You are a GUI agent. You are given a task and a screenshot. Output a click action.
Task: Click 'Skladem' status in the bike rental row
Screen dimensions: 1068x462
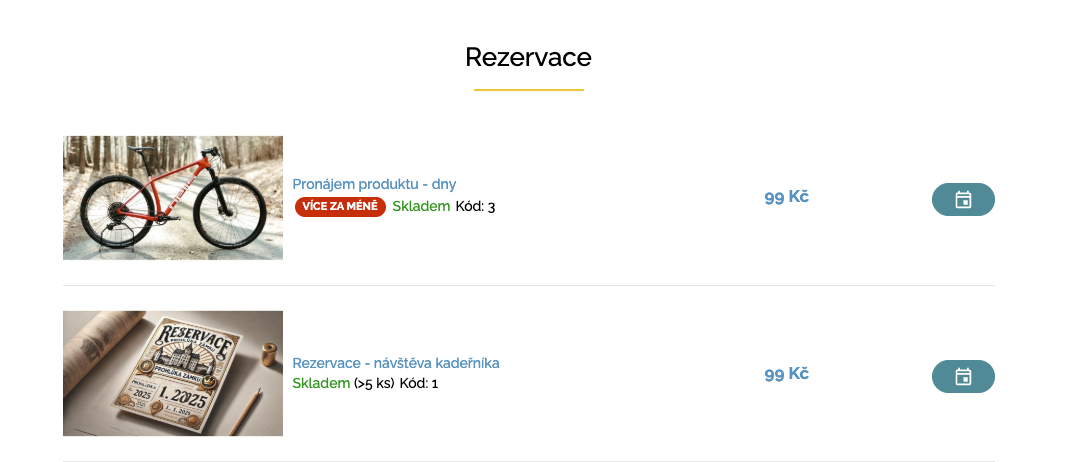421,207
